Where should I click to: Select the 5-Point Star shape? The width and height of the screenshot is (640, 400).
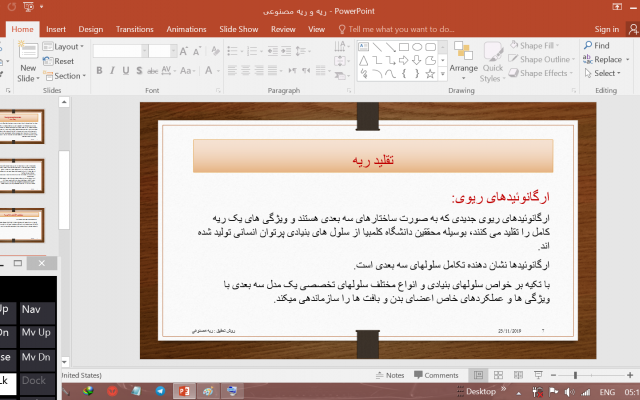click(x=430, y=74)
